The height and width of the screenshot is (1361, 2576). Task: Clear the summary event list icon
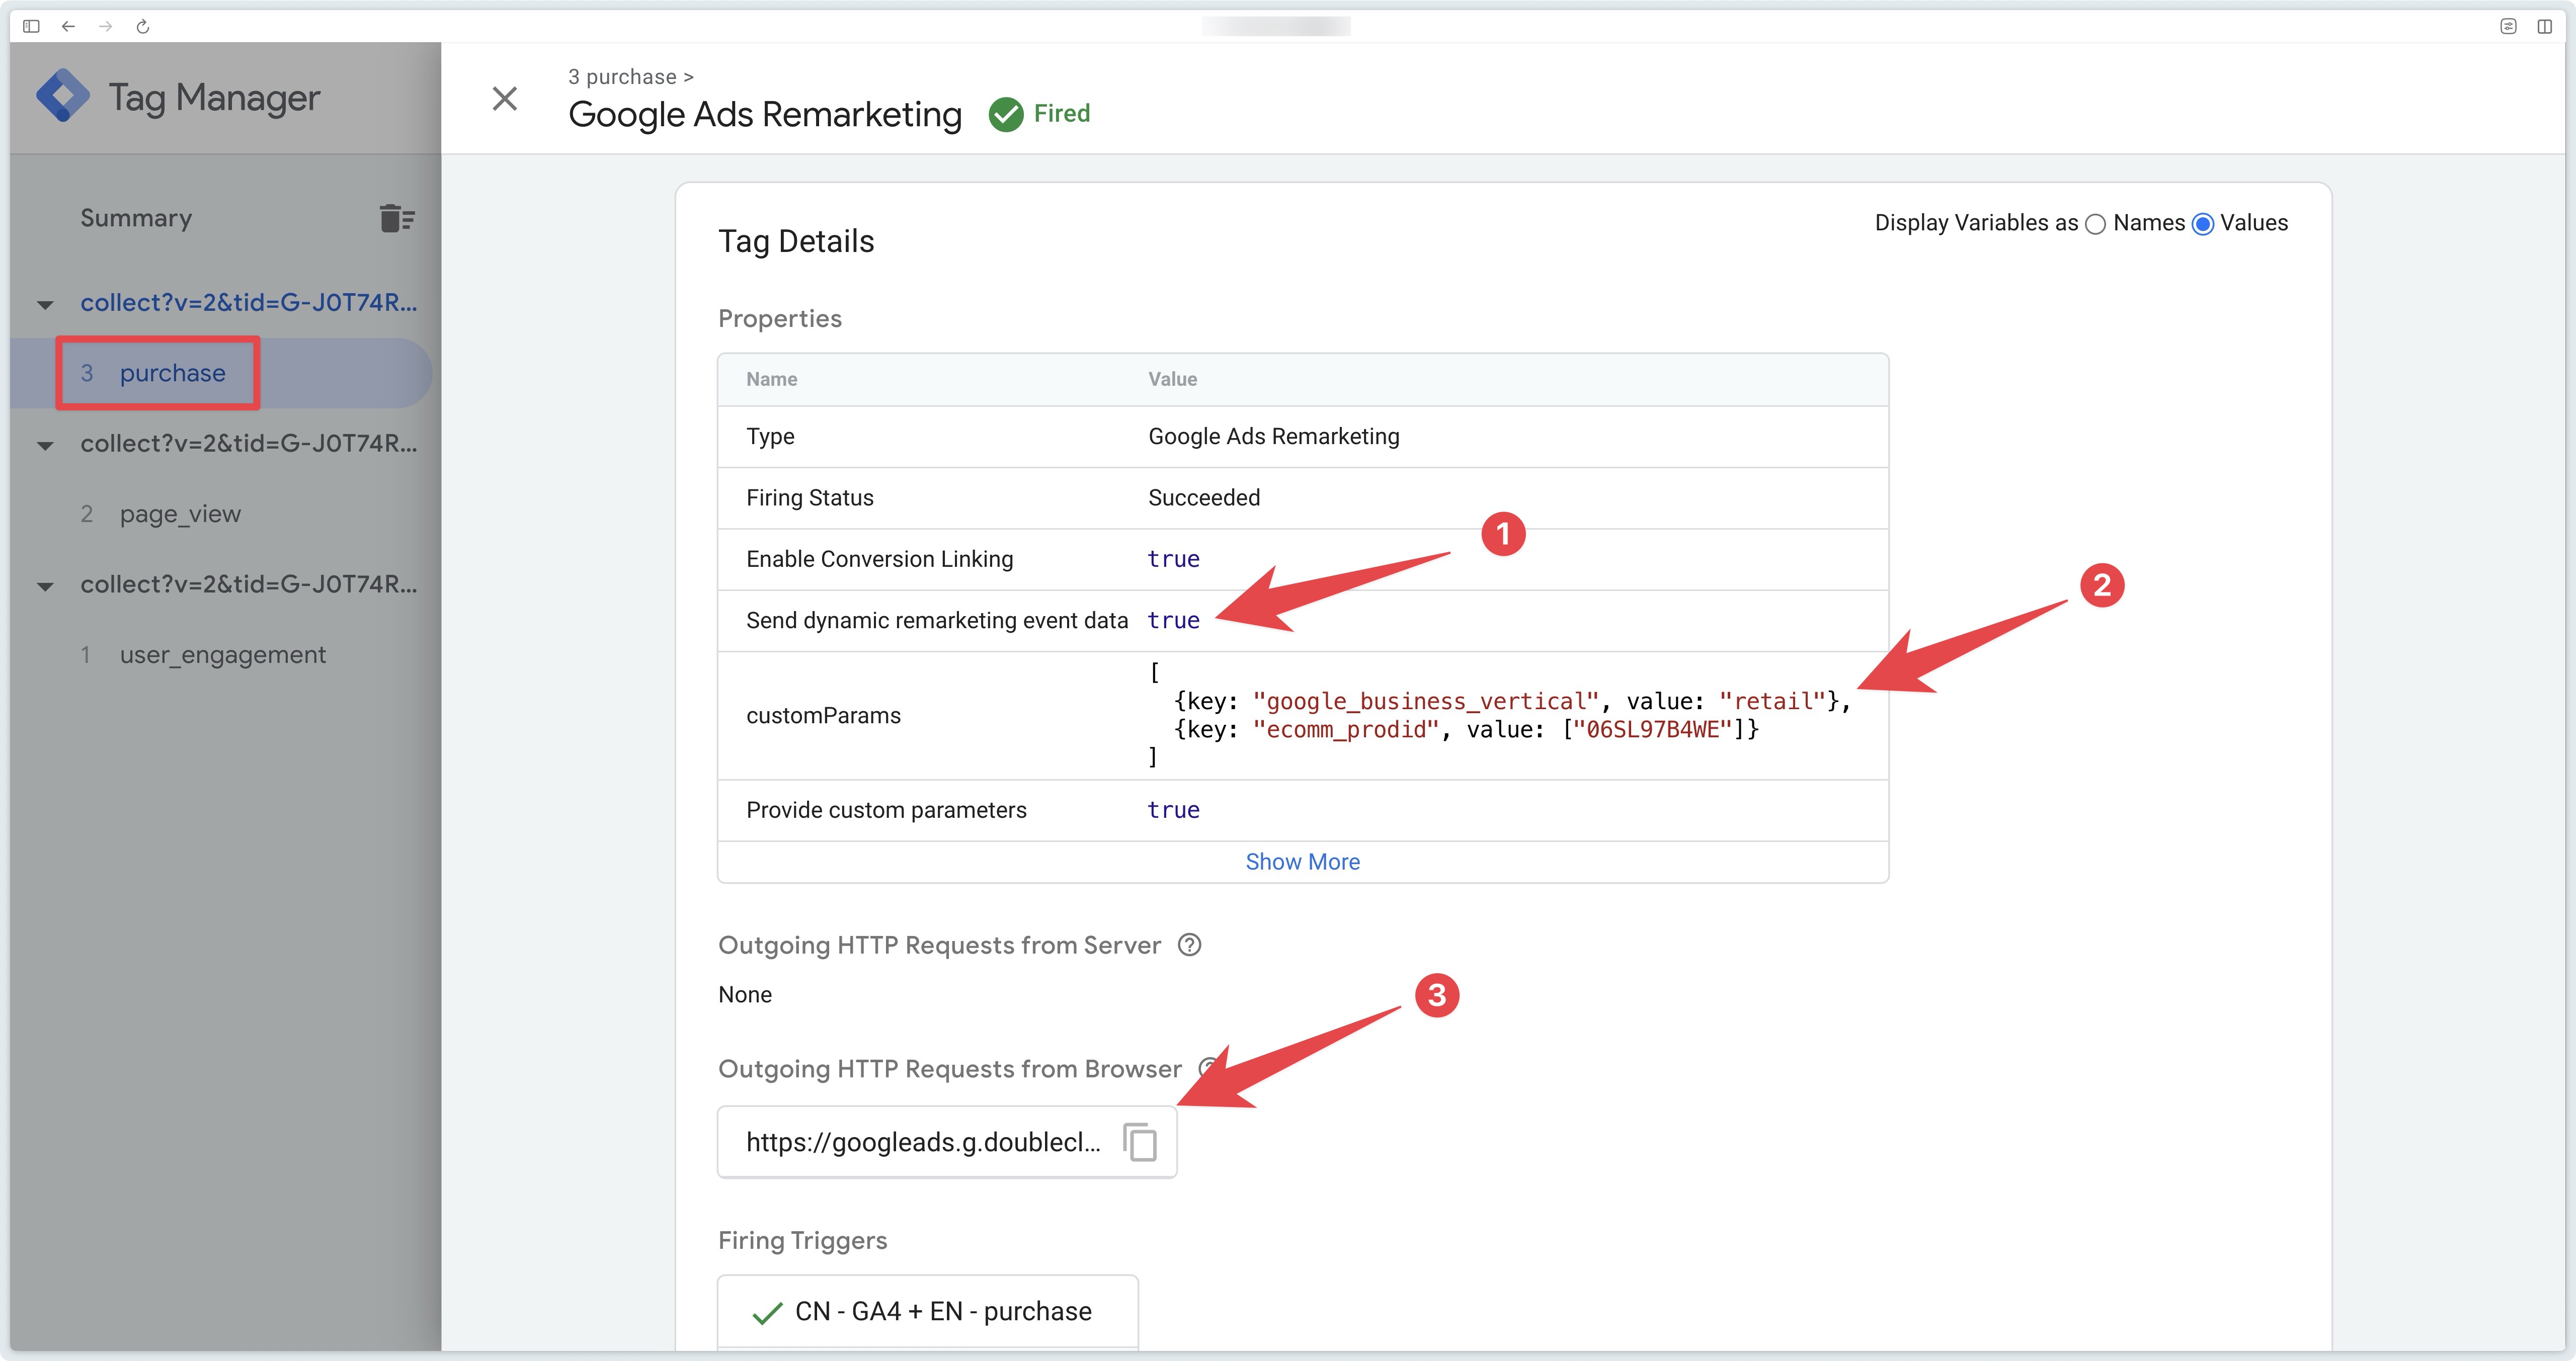(x=397, y=218)
